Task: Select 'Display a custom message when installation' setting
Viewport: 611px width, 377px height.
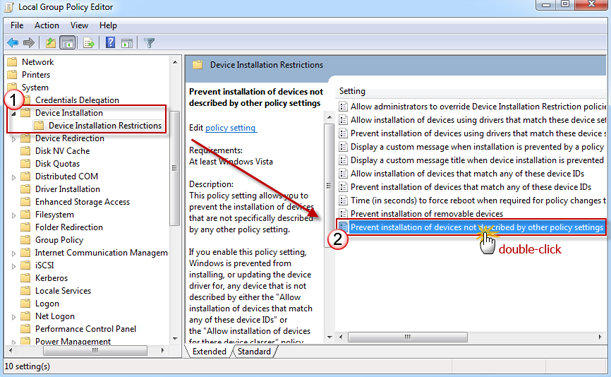Action: click(477, 147)
